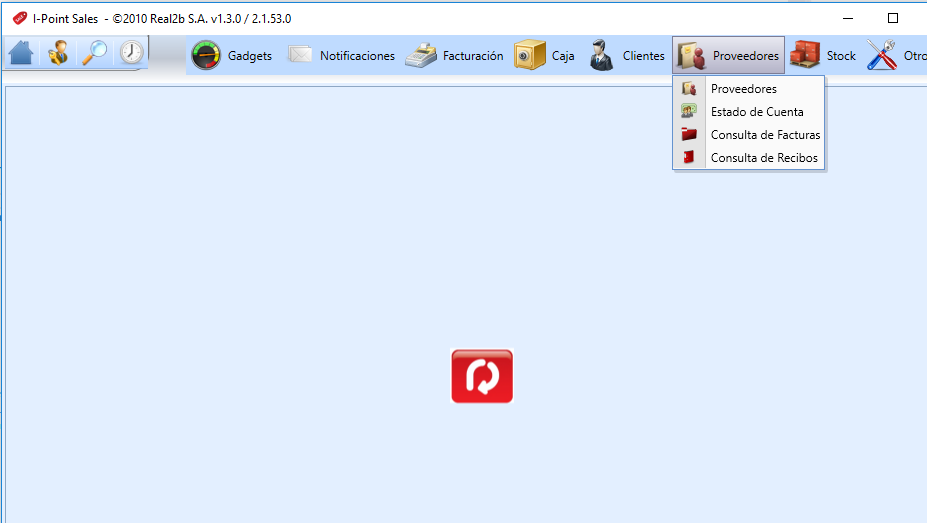The image size is (927, 523).
Task: Click the I-Point Sales title bar app icon
Action: click(20, 18)
